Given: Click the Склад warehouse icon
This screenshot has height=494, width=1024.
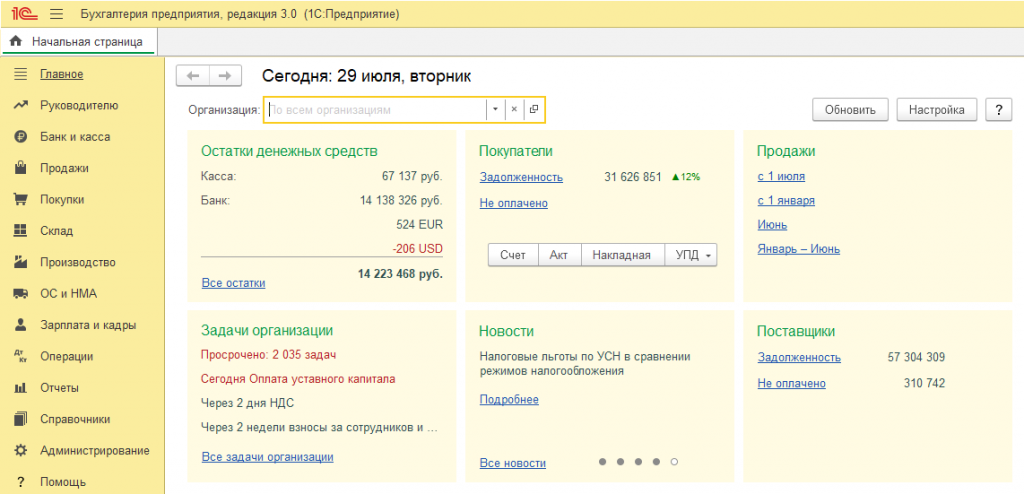Looking at the screenshot, I should click(21, 231).
